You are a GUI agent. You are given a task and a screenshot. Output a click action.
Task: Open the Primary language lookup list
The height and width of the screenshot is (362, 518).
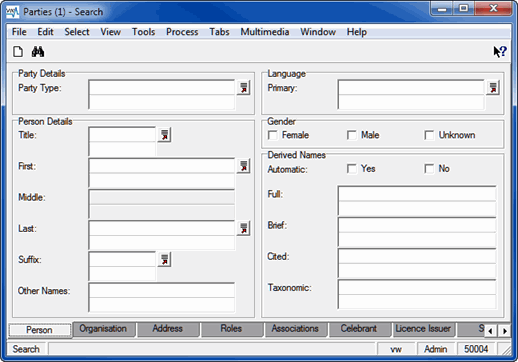[493, 88]
